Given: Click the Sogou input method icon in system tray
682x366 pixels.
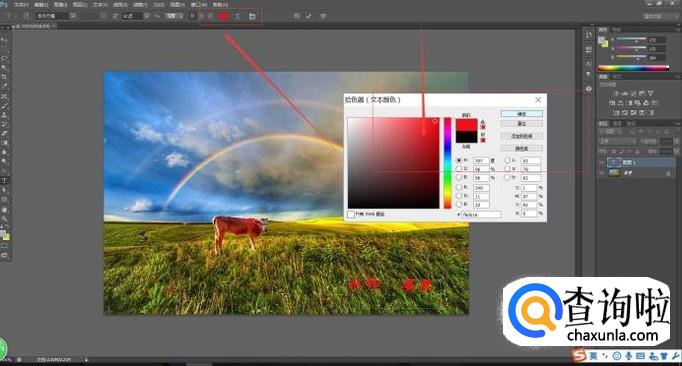Looking at the screenshot, I should coord(579,356).
